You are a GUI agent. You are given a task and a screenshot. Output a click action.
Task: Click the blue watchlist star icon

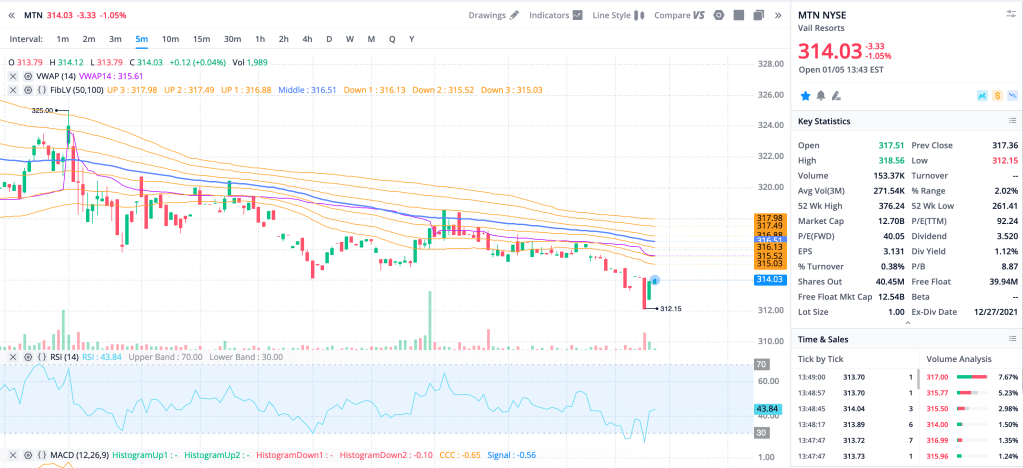coord(804,95)
